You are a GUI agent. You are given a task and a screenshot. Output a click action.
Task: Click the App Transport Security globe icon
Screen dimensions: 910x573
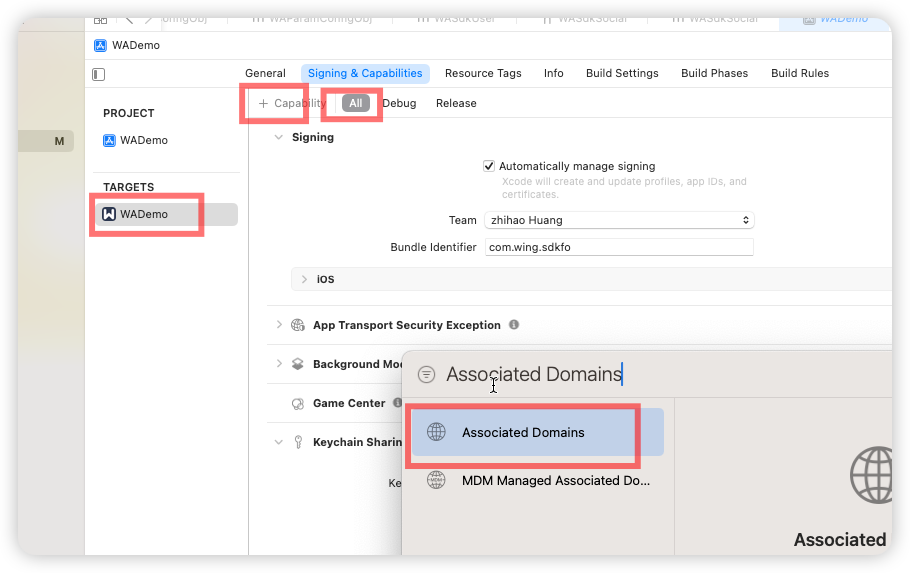click(298, 325)
